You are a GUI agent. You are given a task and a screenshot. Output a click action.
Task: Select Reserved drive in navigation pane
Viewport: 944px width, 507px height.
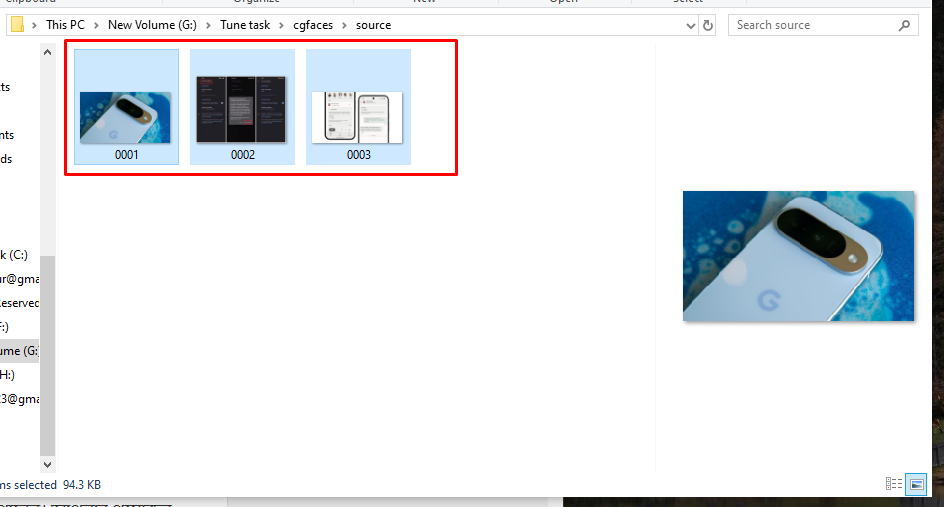click(x=19, y=303)
